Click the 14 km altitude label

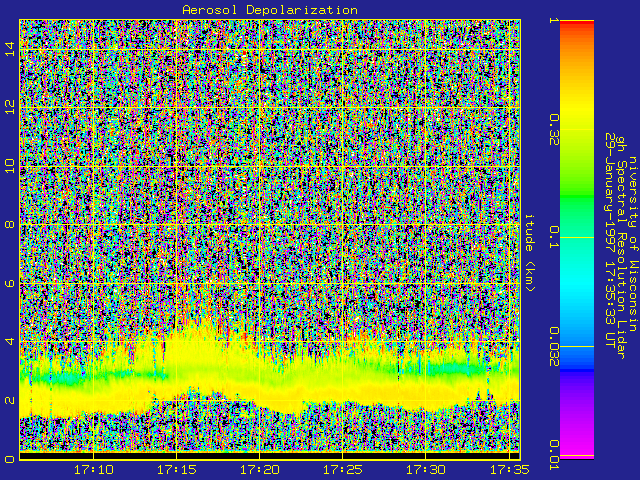pos(9,49)
